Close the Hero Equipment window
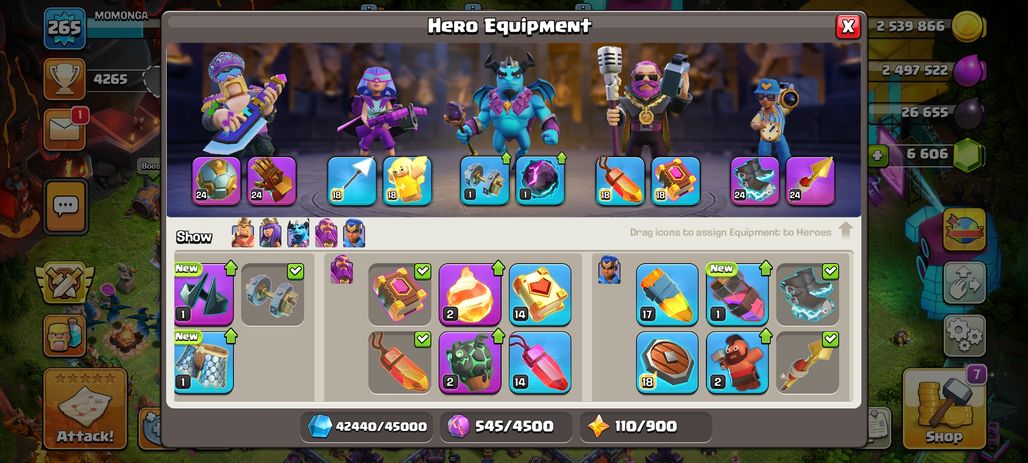Screen dimensions: 1028x463 pos(848,26)
